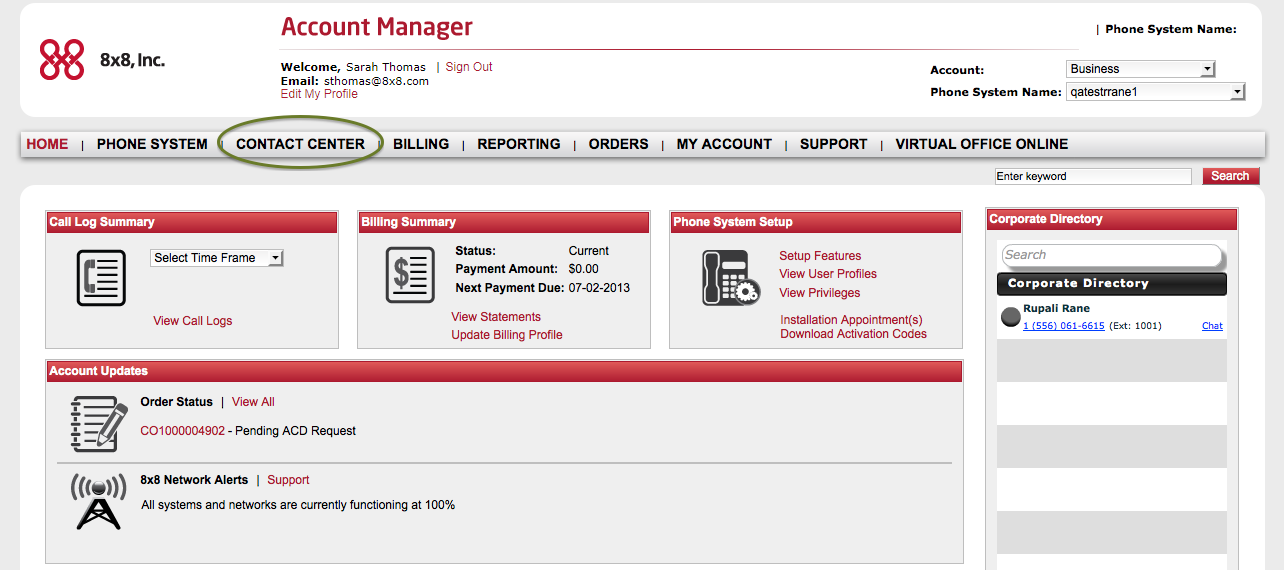Image resolution: width=1284 pixels, height=570 pixels.
Task: Open the View User Profiles link
Action: (828, 274)
